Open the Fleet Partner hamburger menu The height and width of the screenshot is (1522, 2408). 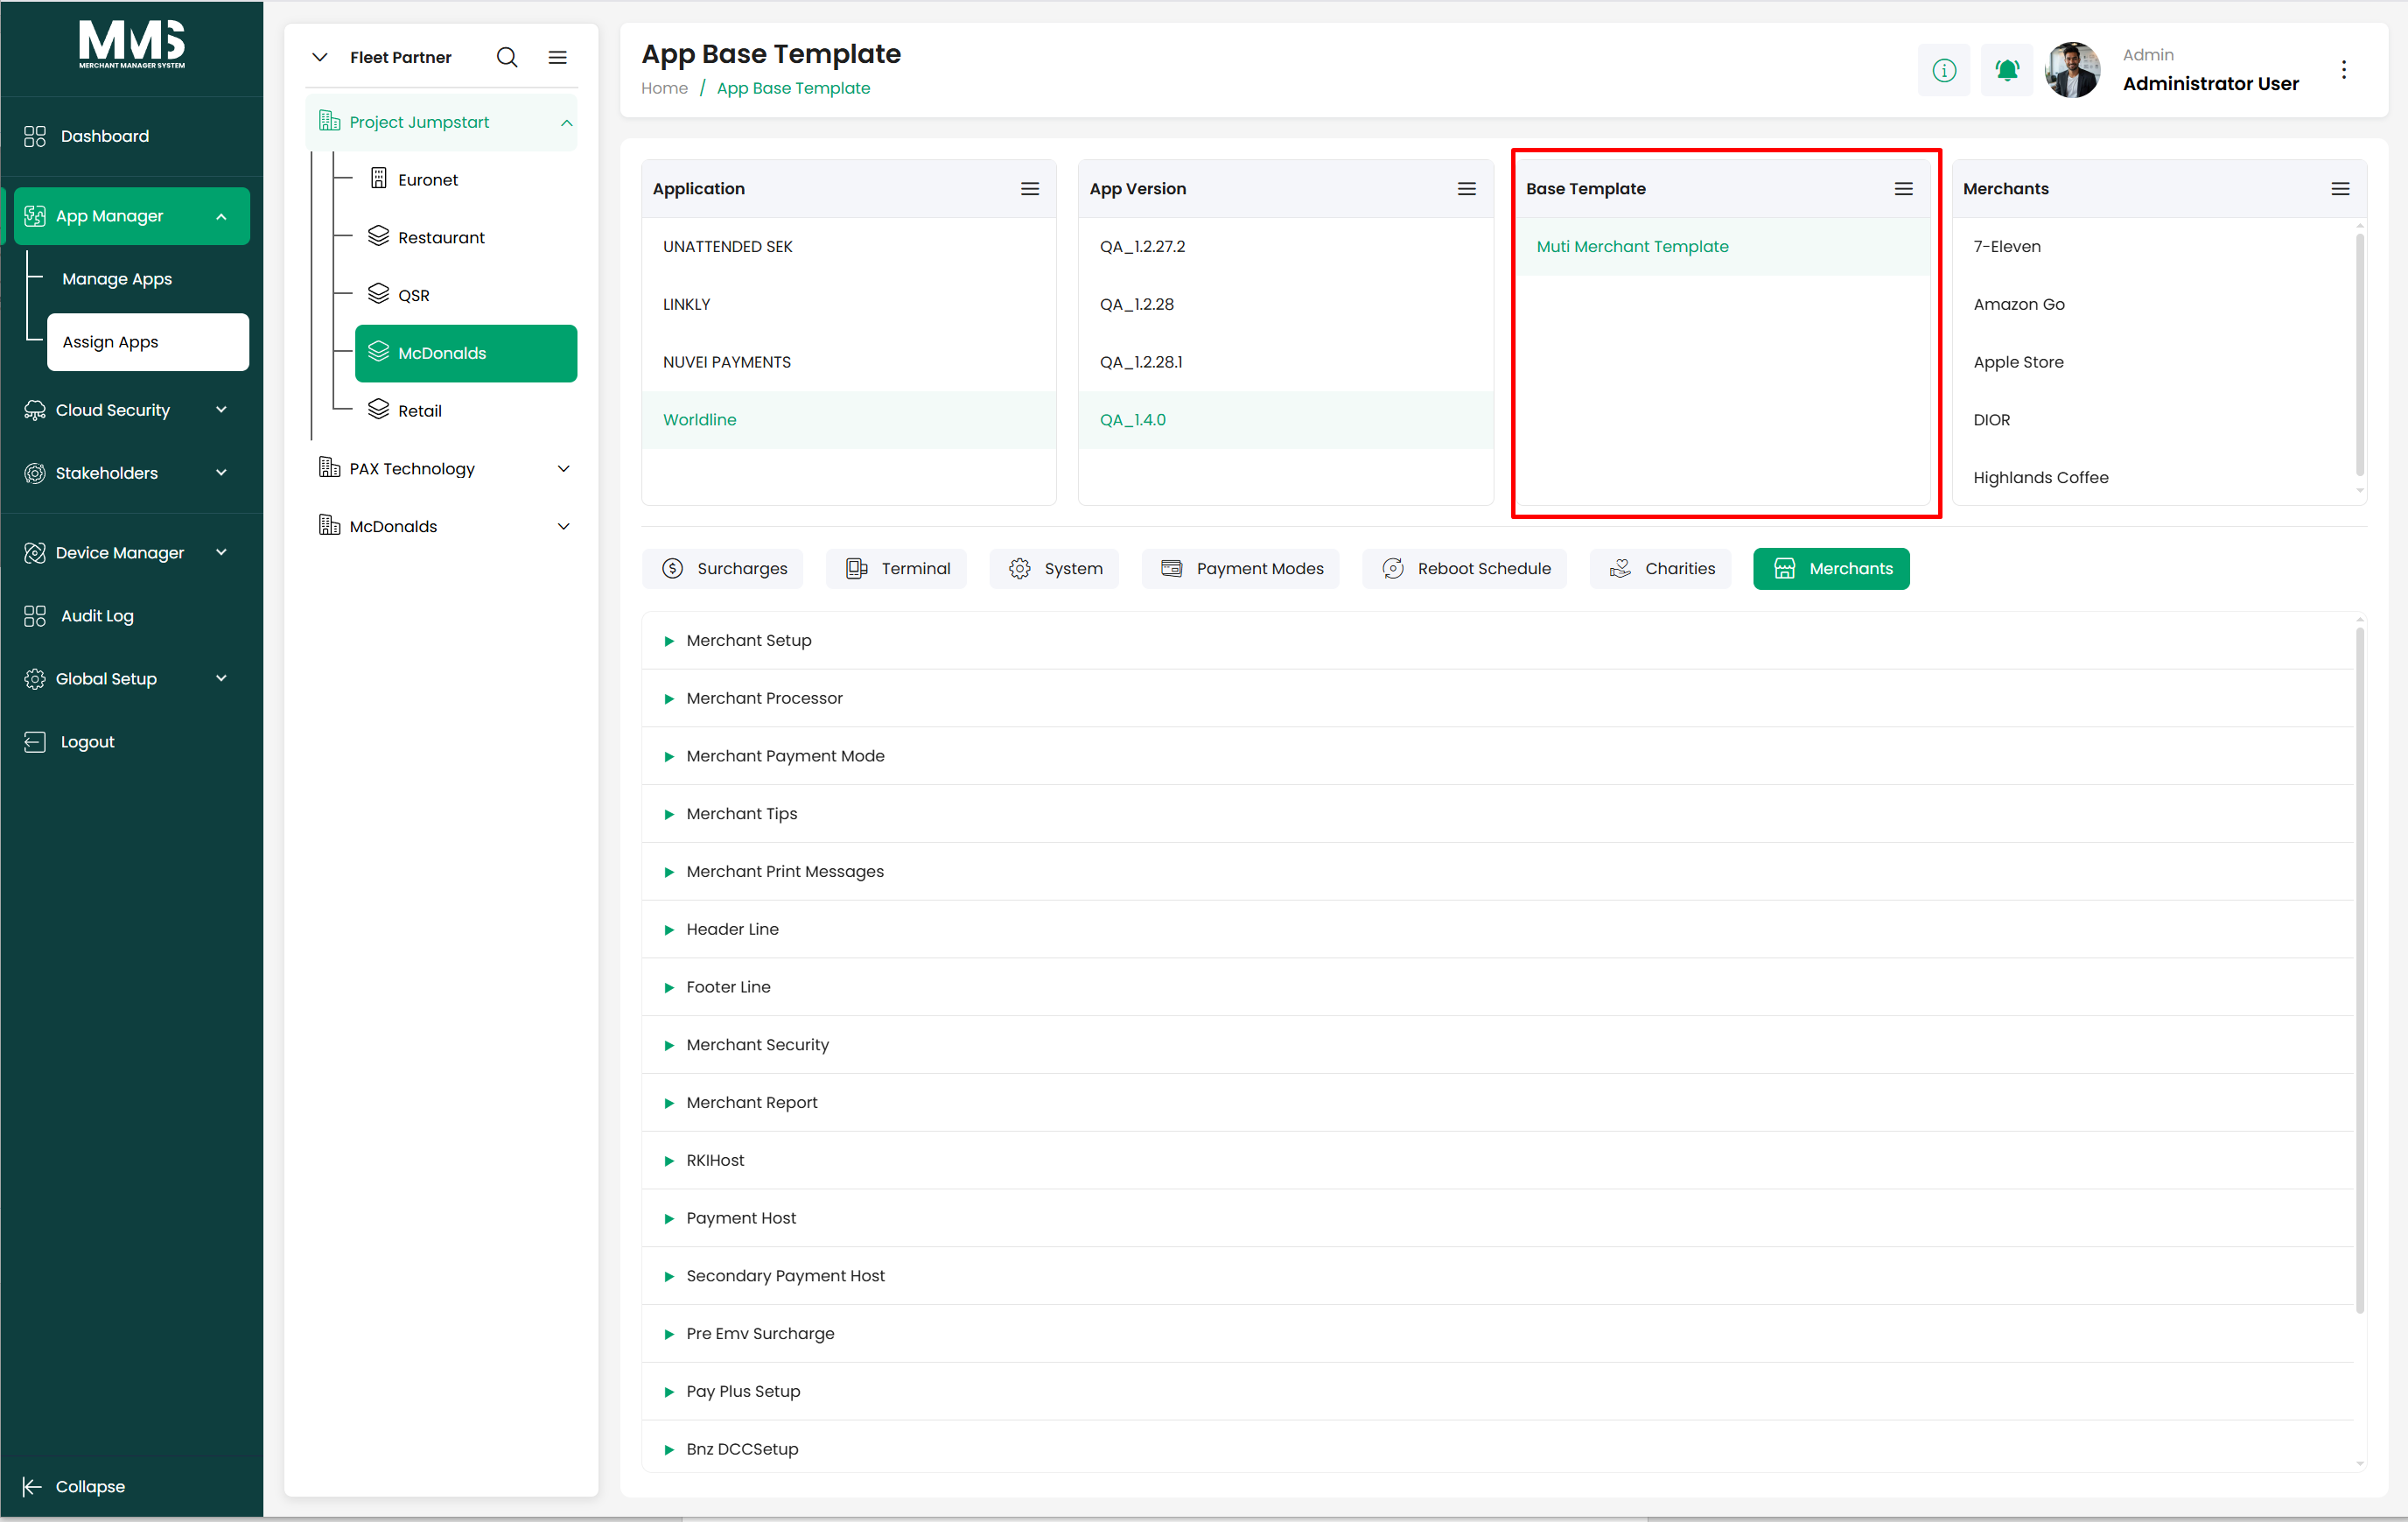coord(558,57)
